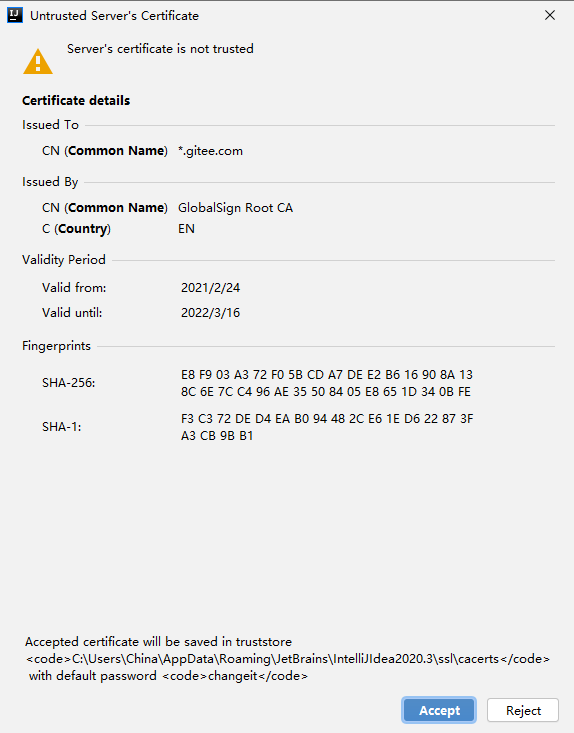Click the *.gitee.com common name value

pos(210,151)
